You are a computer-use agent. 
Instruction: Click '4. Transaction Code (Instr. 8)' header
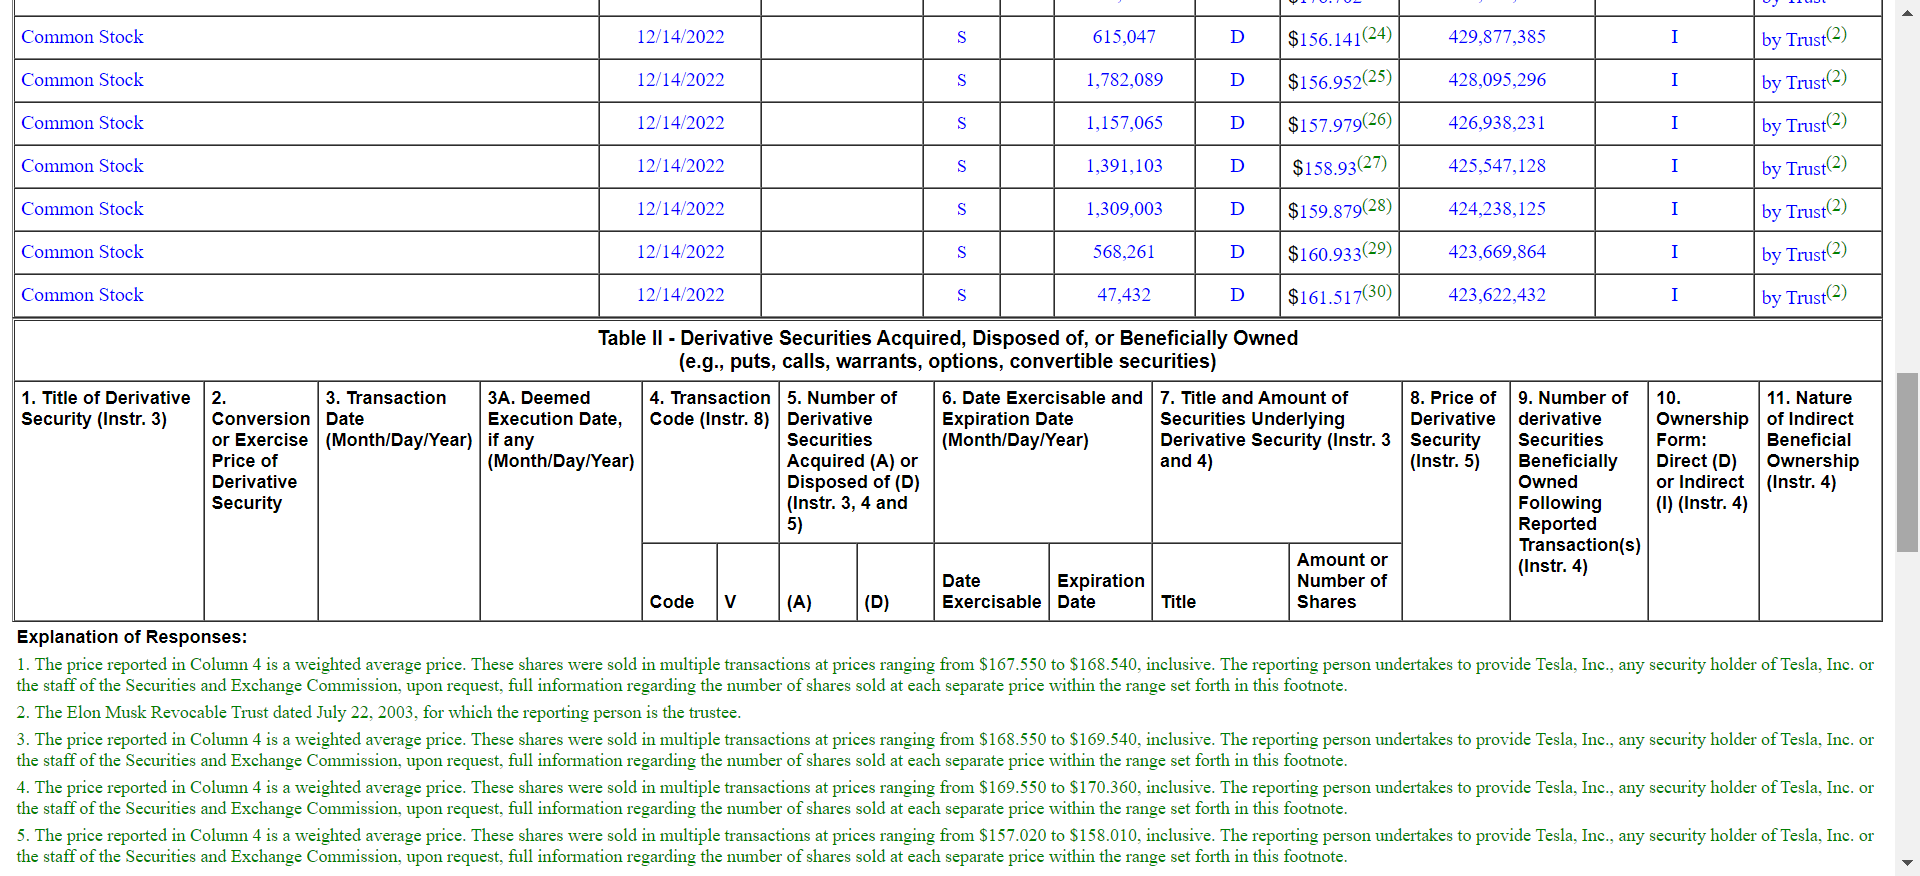tap(710, 408)
